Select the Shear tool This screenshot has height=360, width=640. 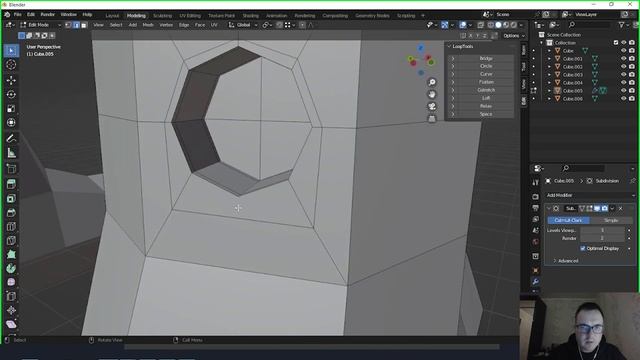tap(11, 324)
